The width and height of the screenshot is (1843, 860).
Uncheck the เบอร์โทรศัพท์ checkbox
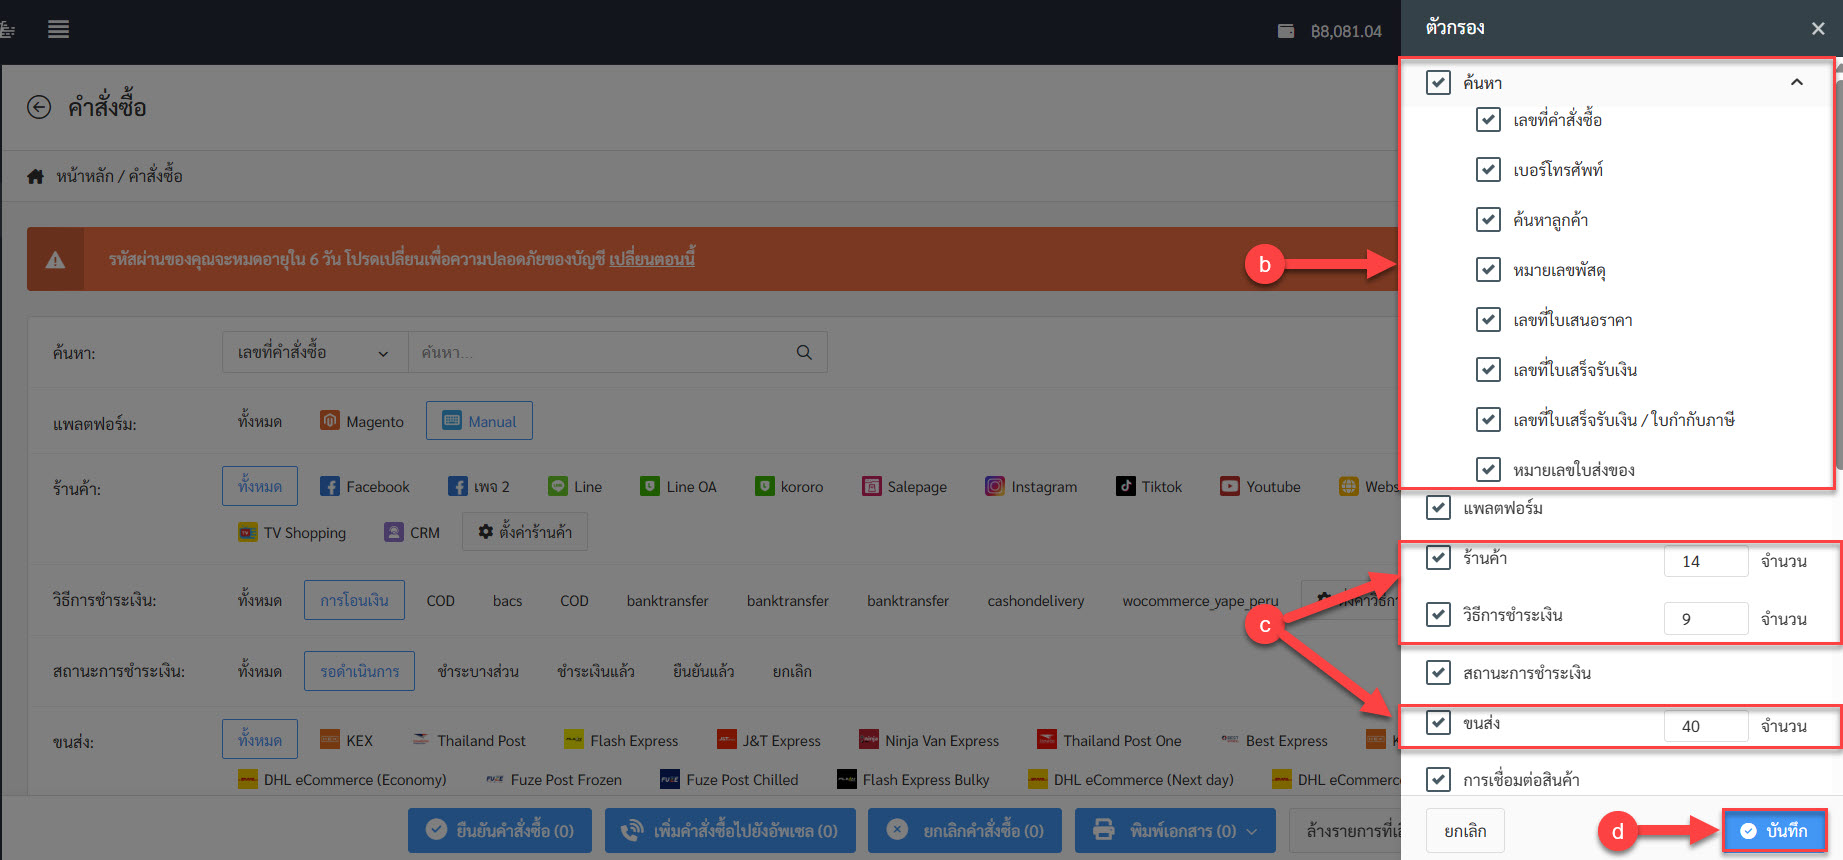click(x=1488, y=170)
